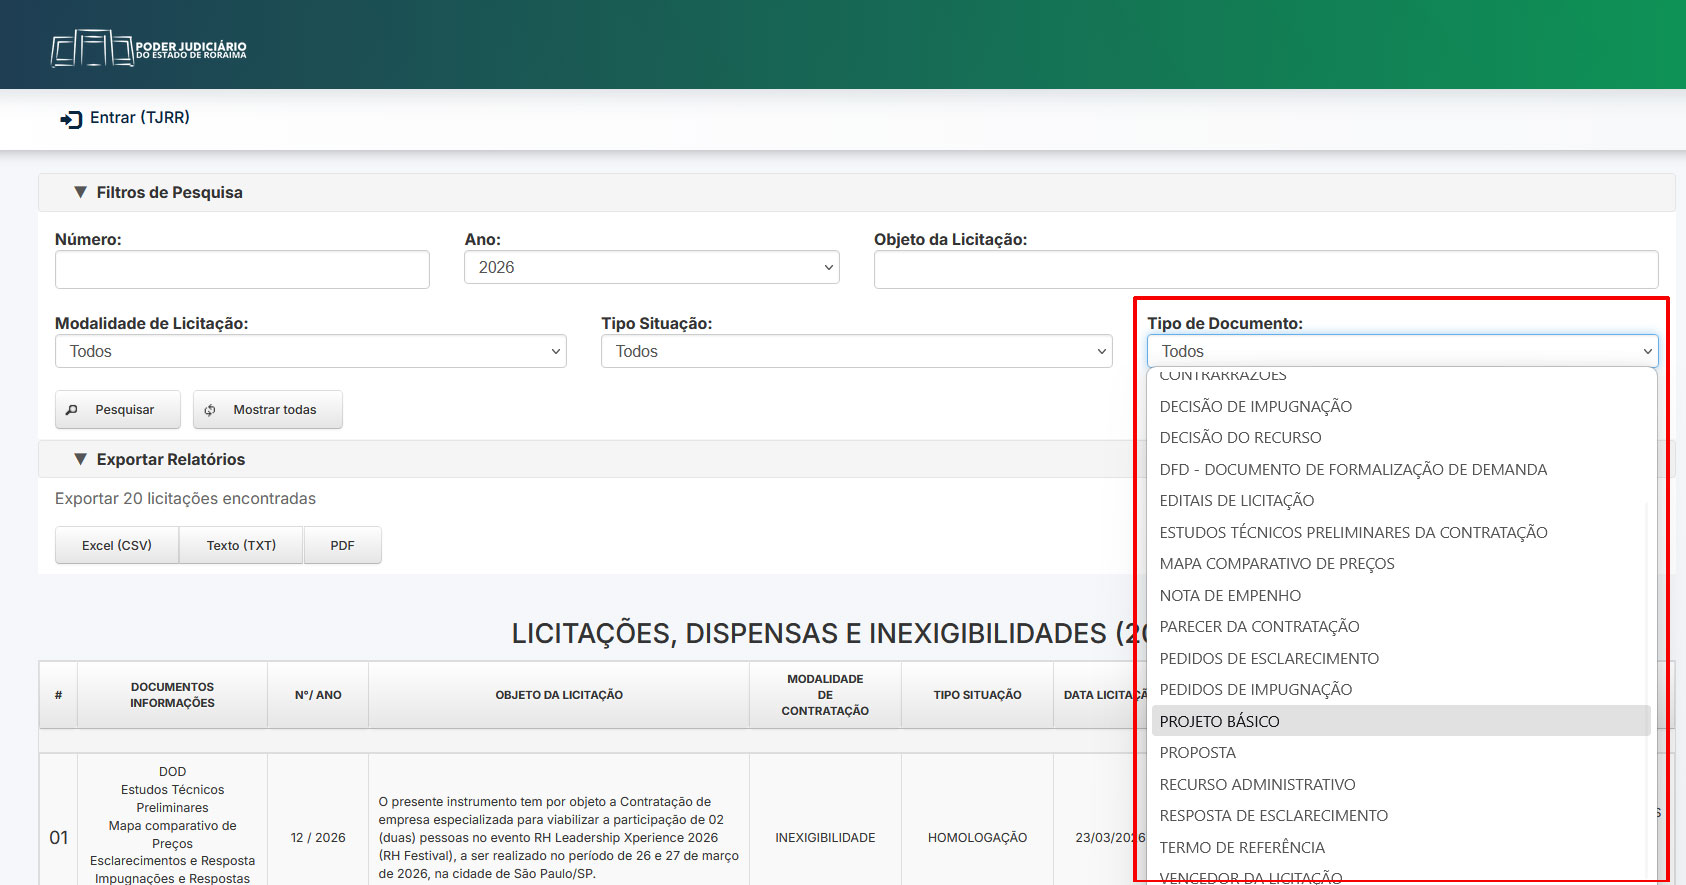Click the Texto (TXT) export button
Screen dimensions: 1686x885
pyautogui.click(x=241, y=545)
